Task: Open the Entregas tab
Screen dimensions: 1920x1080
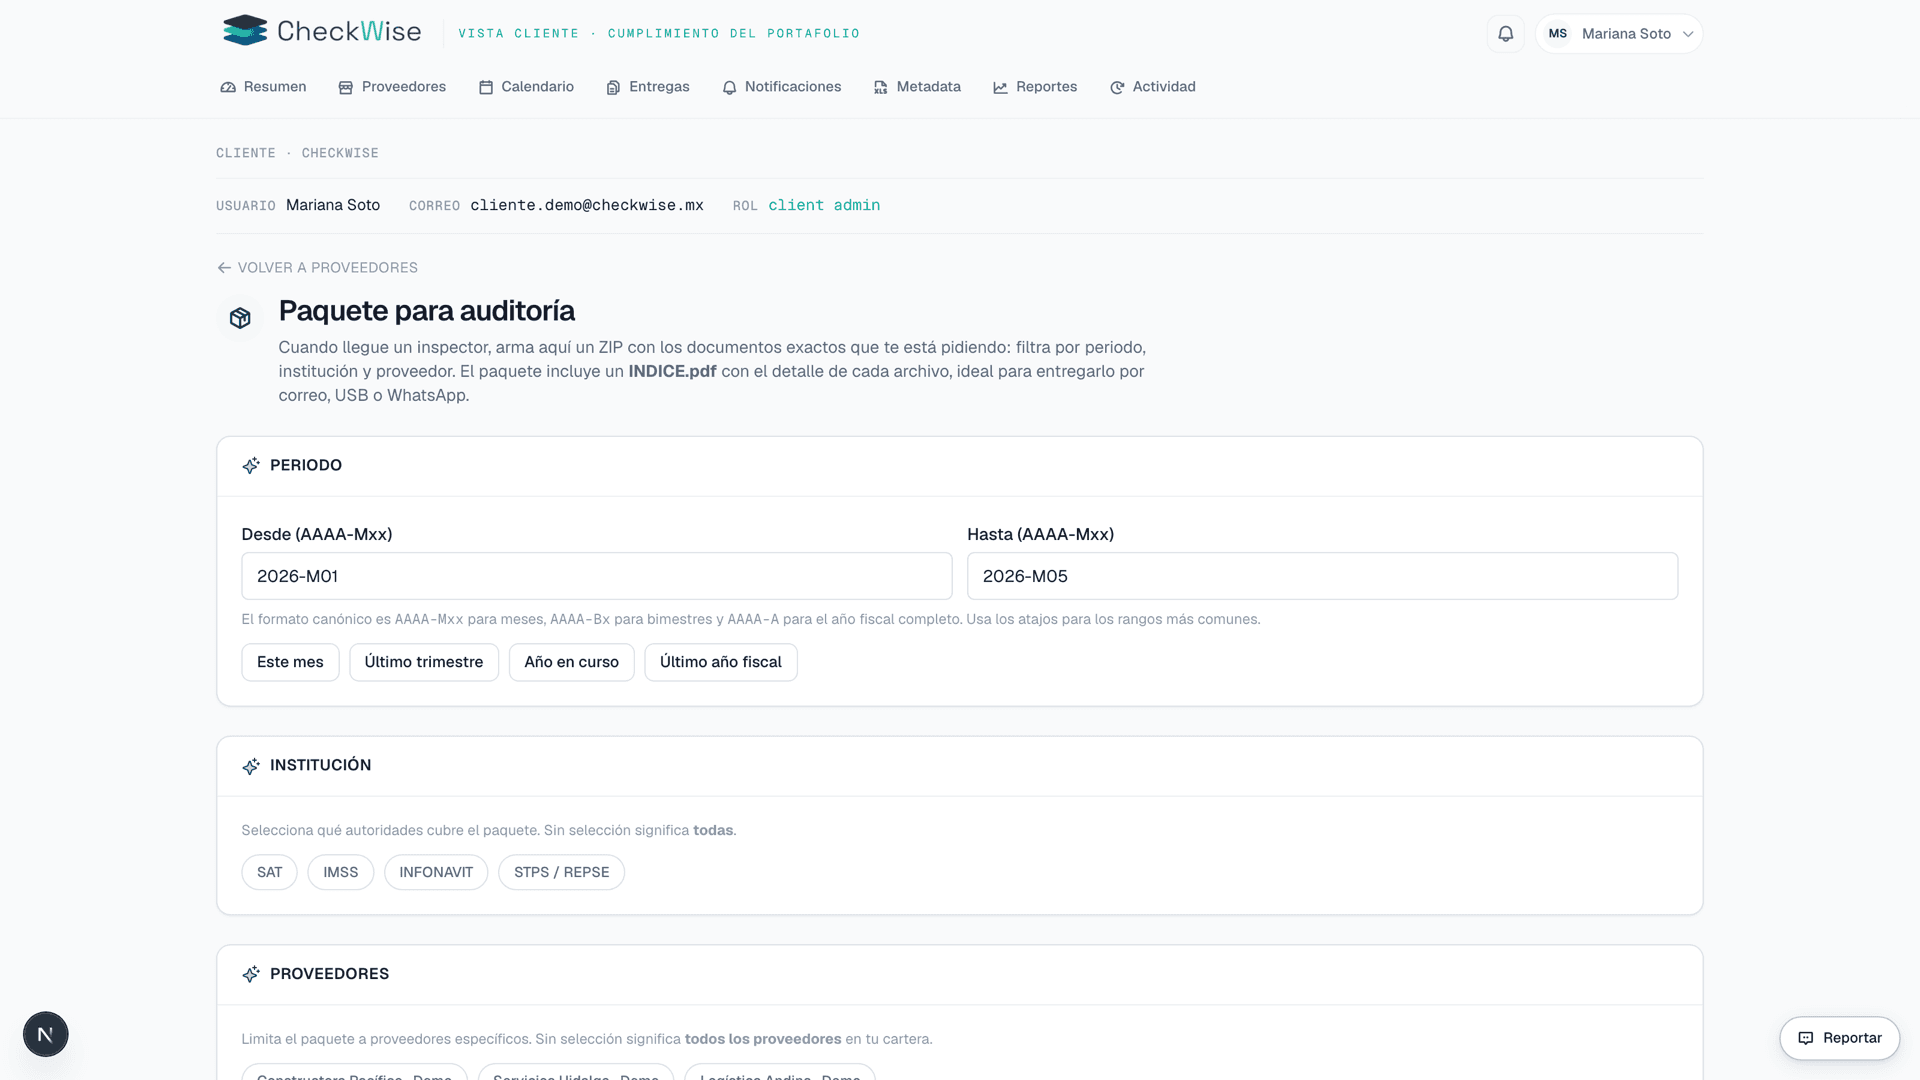Action: pyautogui.click(x=648, y=87)
